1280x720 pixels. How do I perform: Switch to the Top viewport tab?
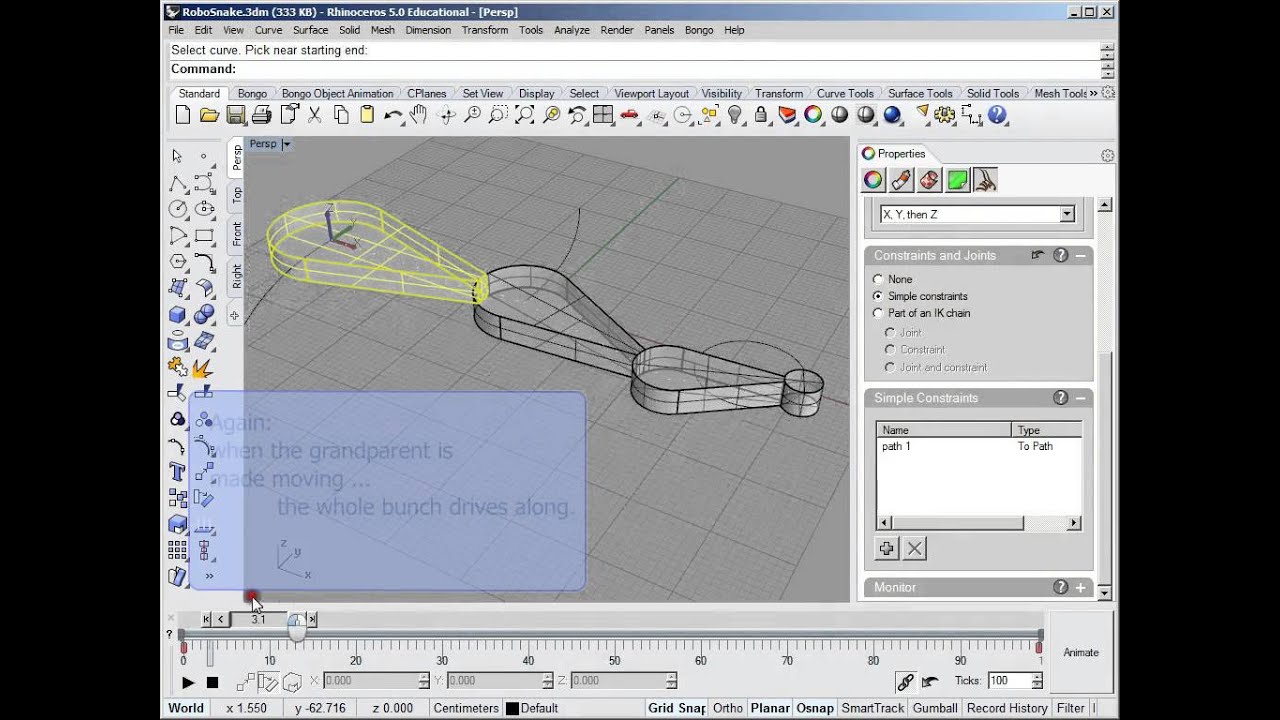(237, 195)
